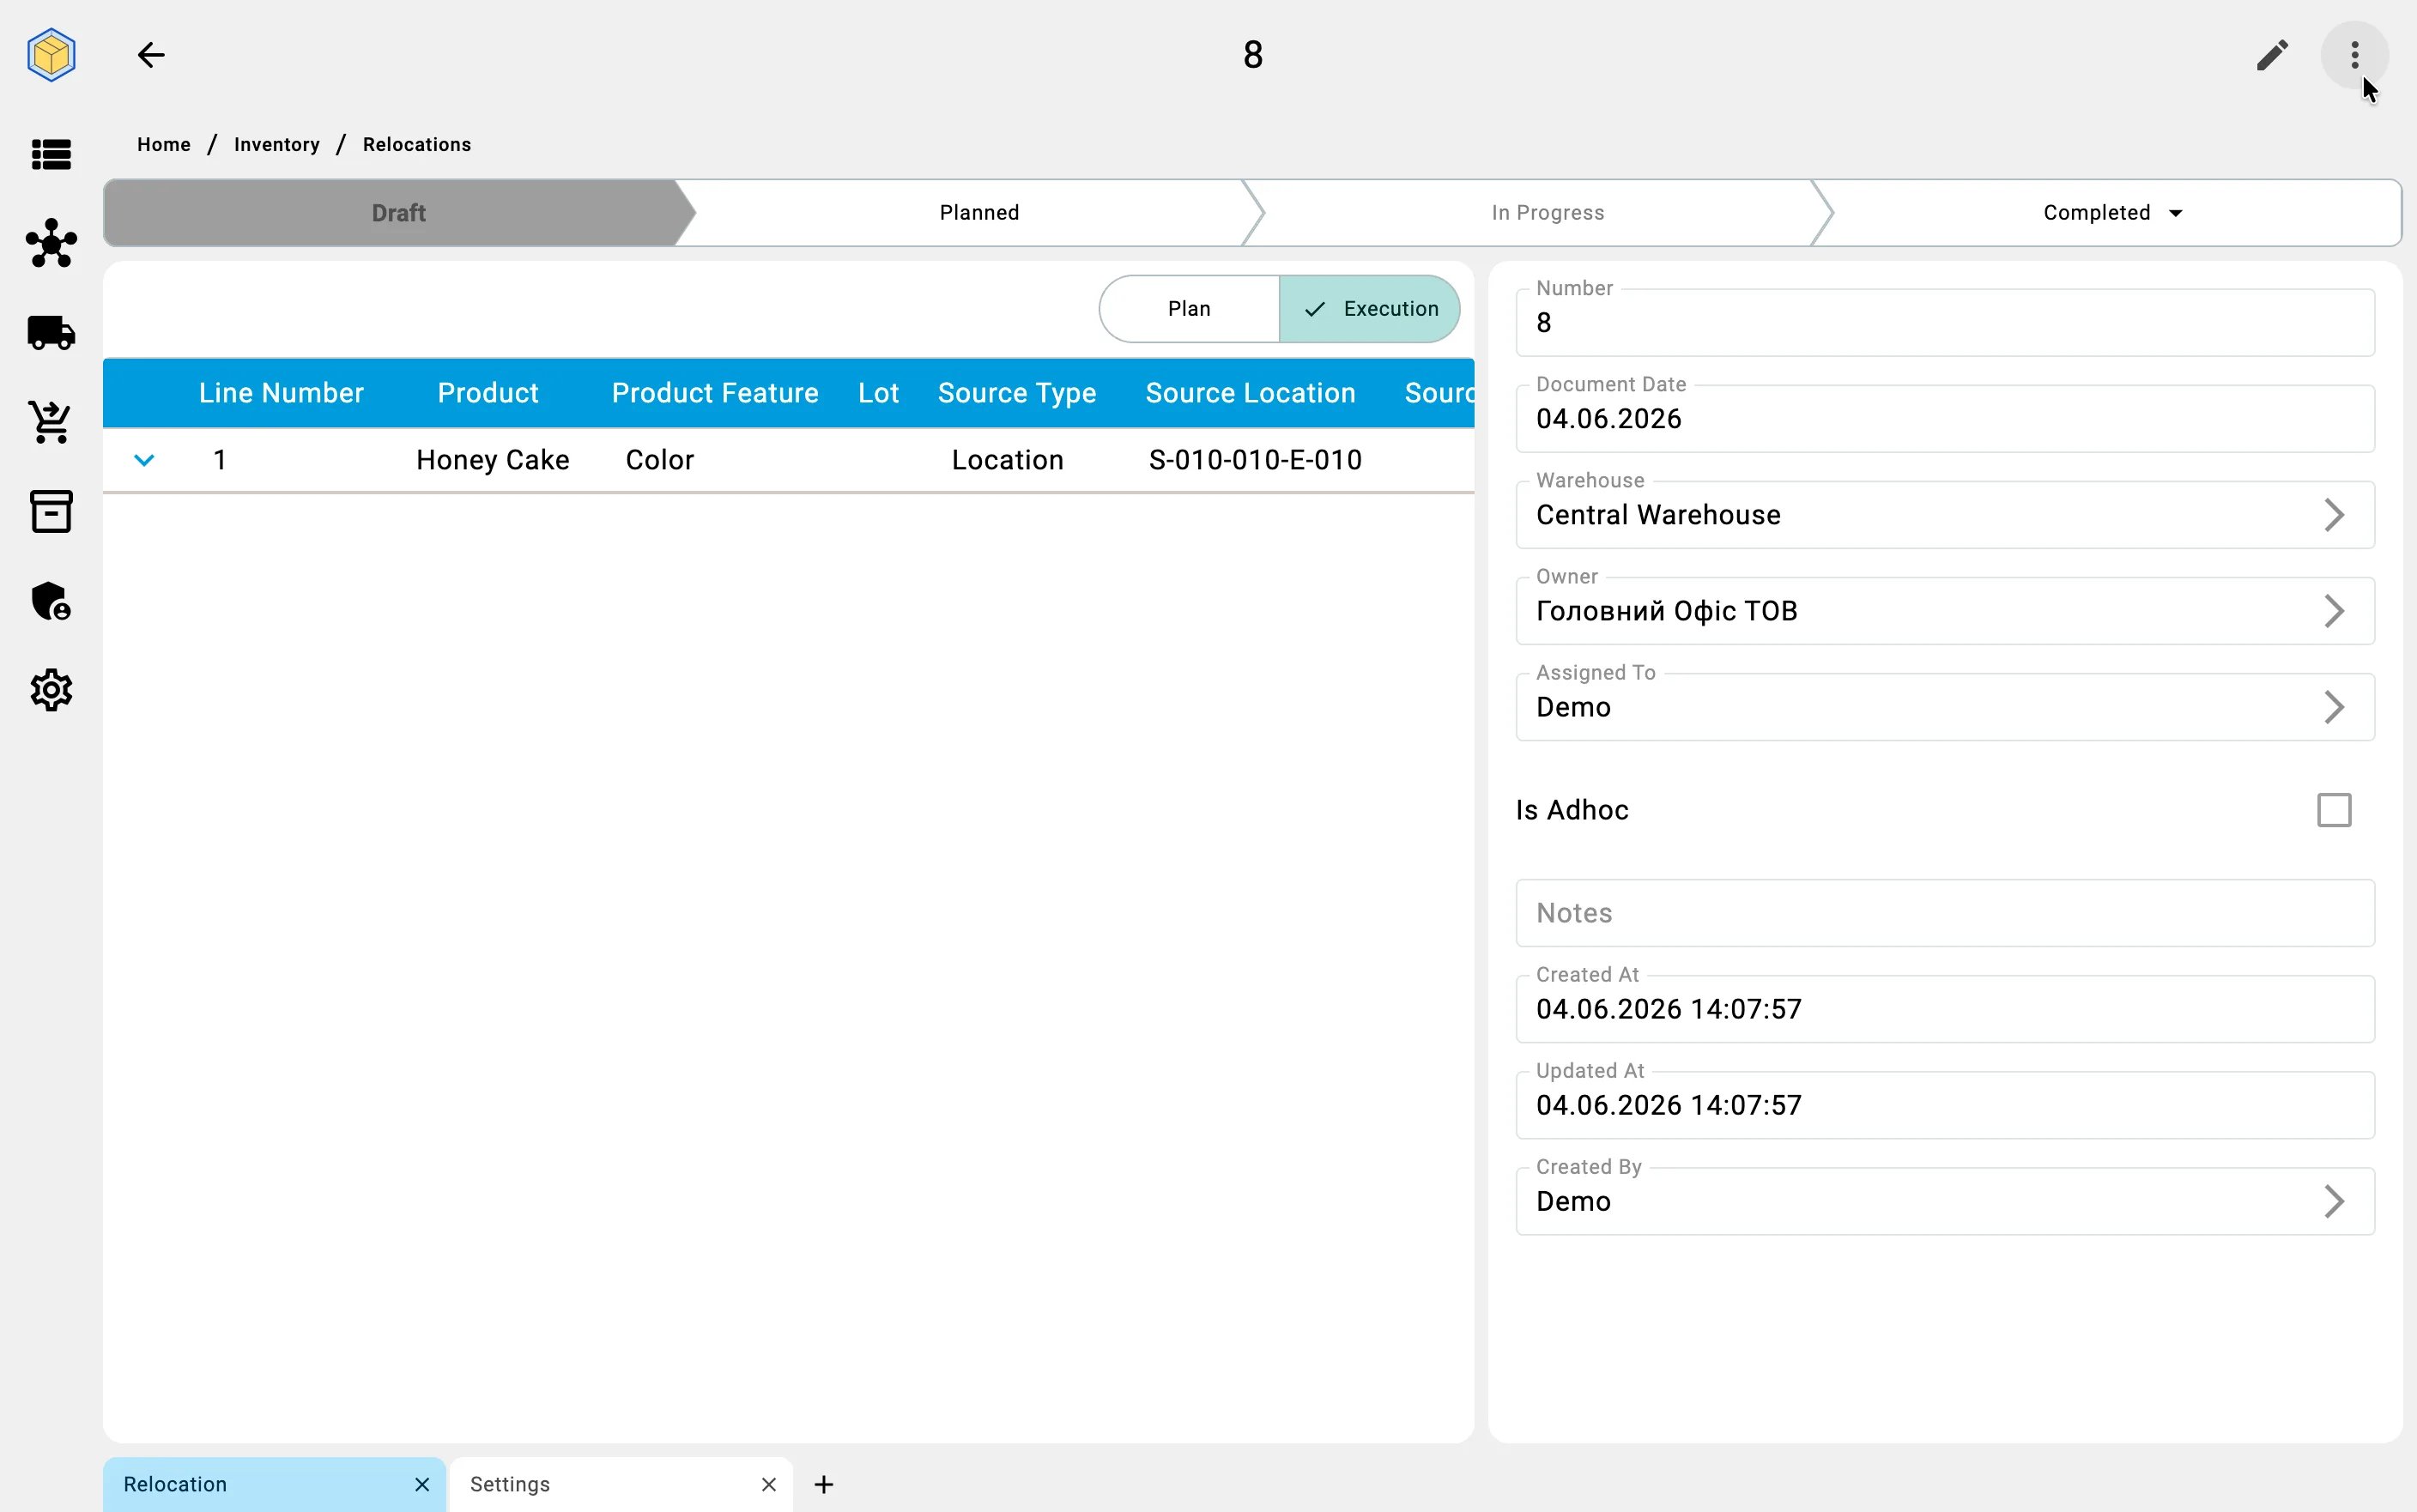Open the Created By Demo chevron
2417x1512 pixels.
point(2333,1201)
